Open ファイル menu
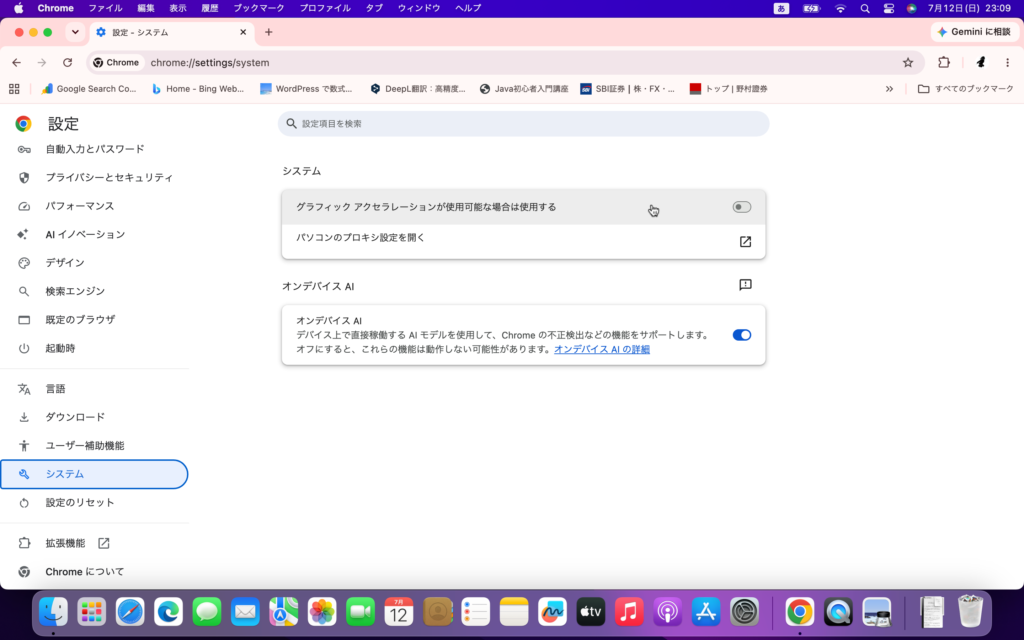 tap(105, 8)
